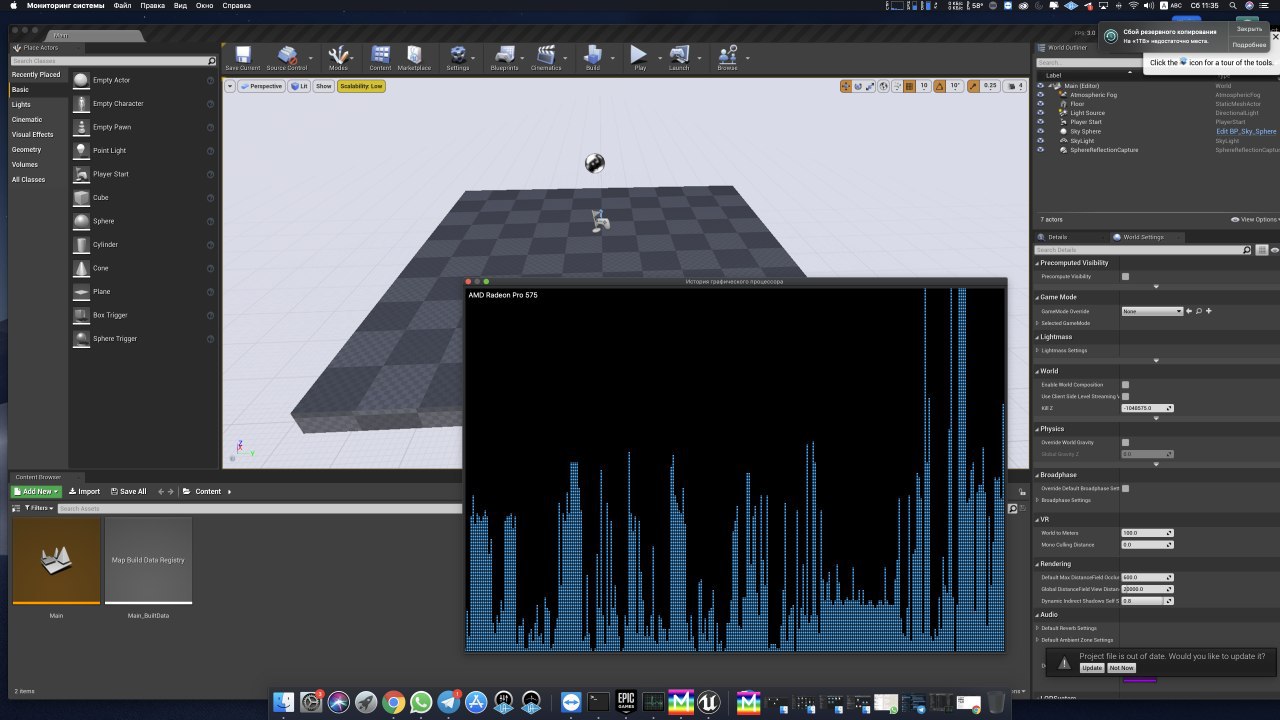Open Source Control from the toolbar

(286, 58)
